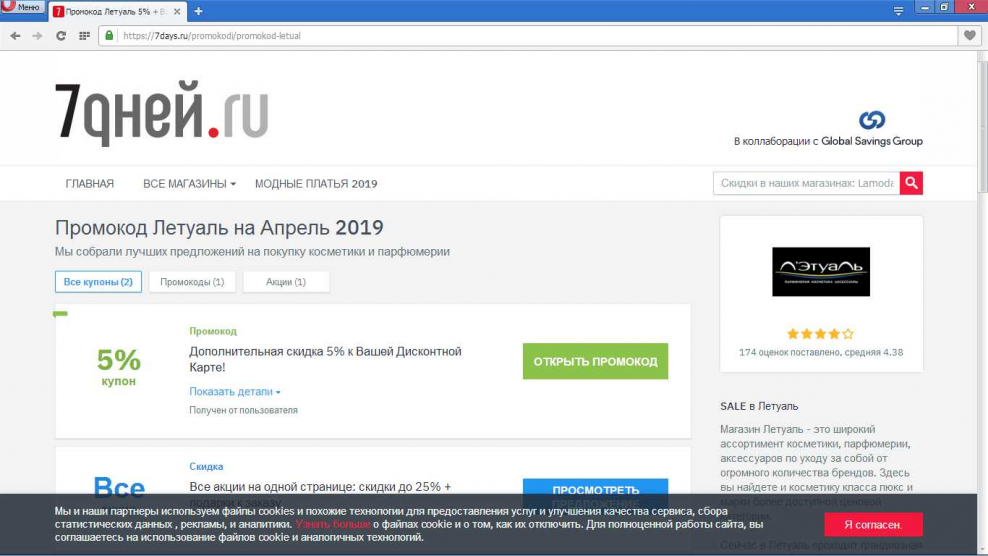Expand the ВСЕ МАГАЗИНЫ dropdown menu
Viewport: 988px width, 556px height.
[189, 184]
